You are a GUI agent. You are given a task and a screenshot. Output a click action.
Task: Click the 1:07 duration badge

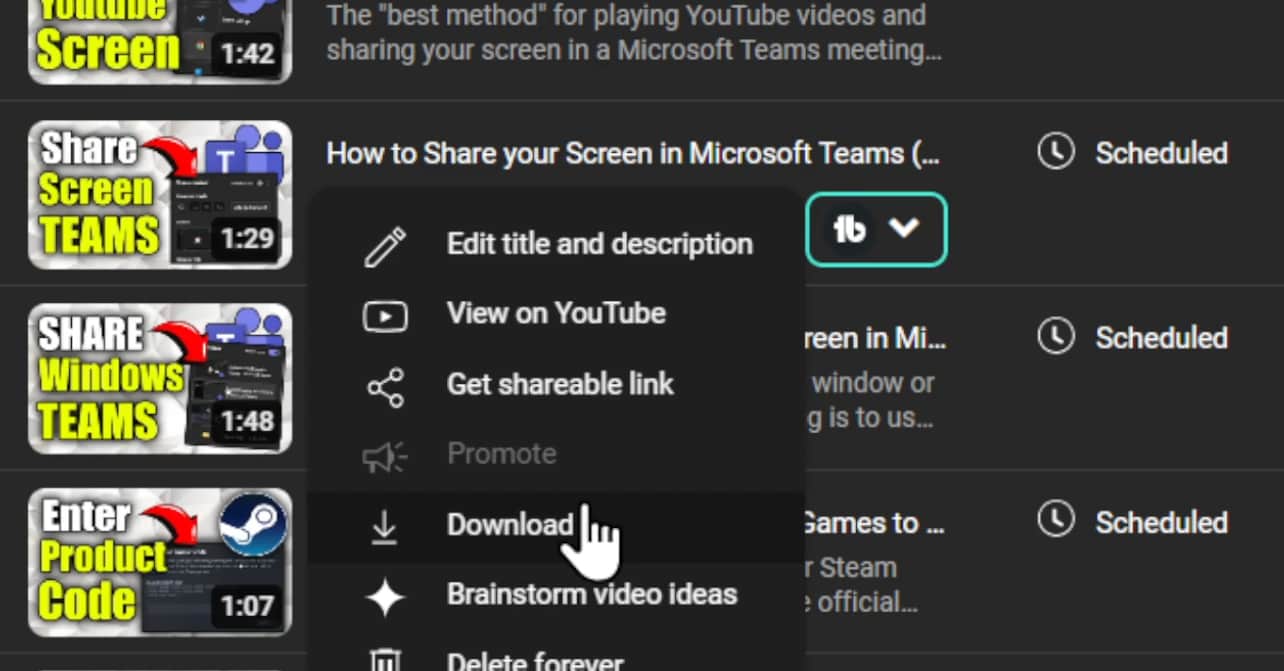(246, 606)
